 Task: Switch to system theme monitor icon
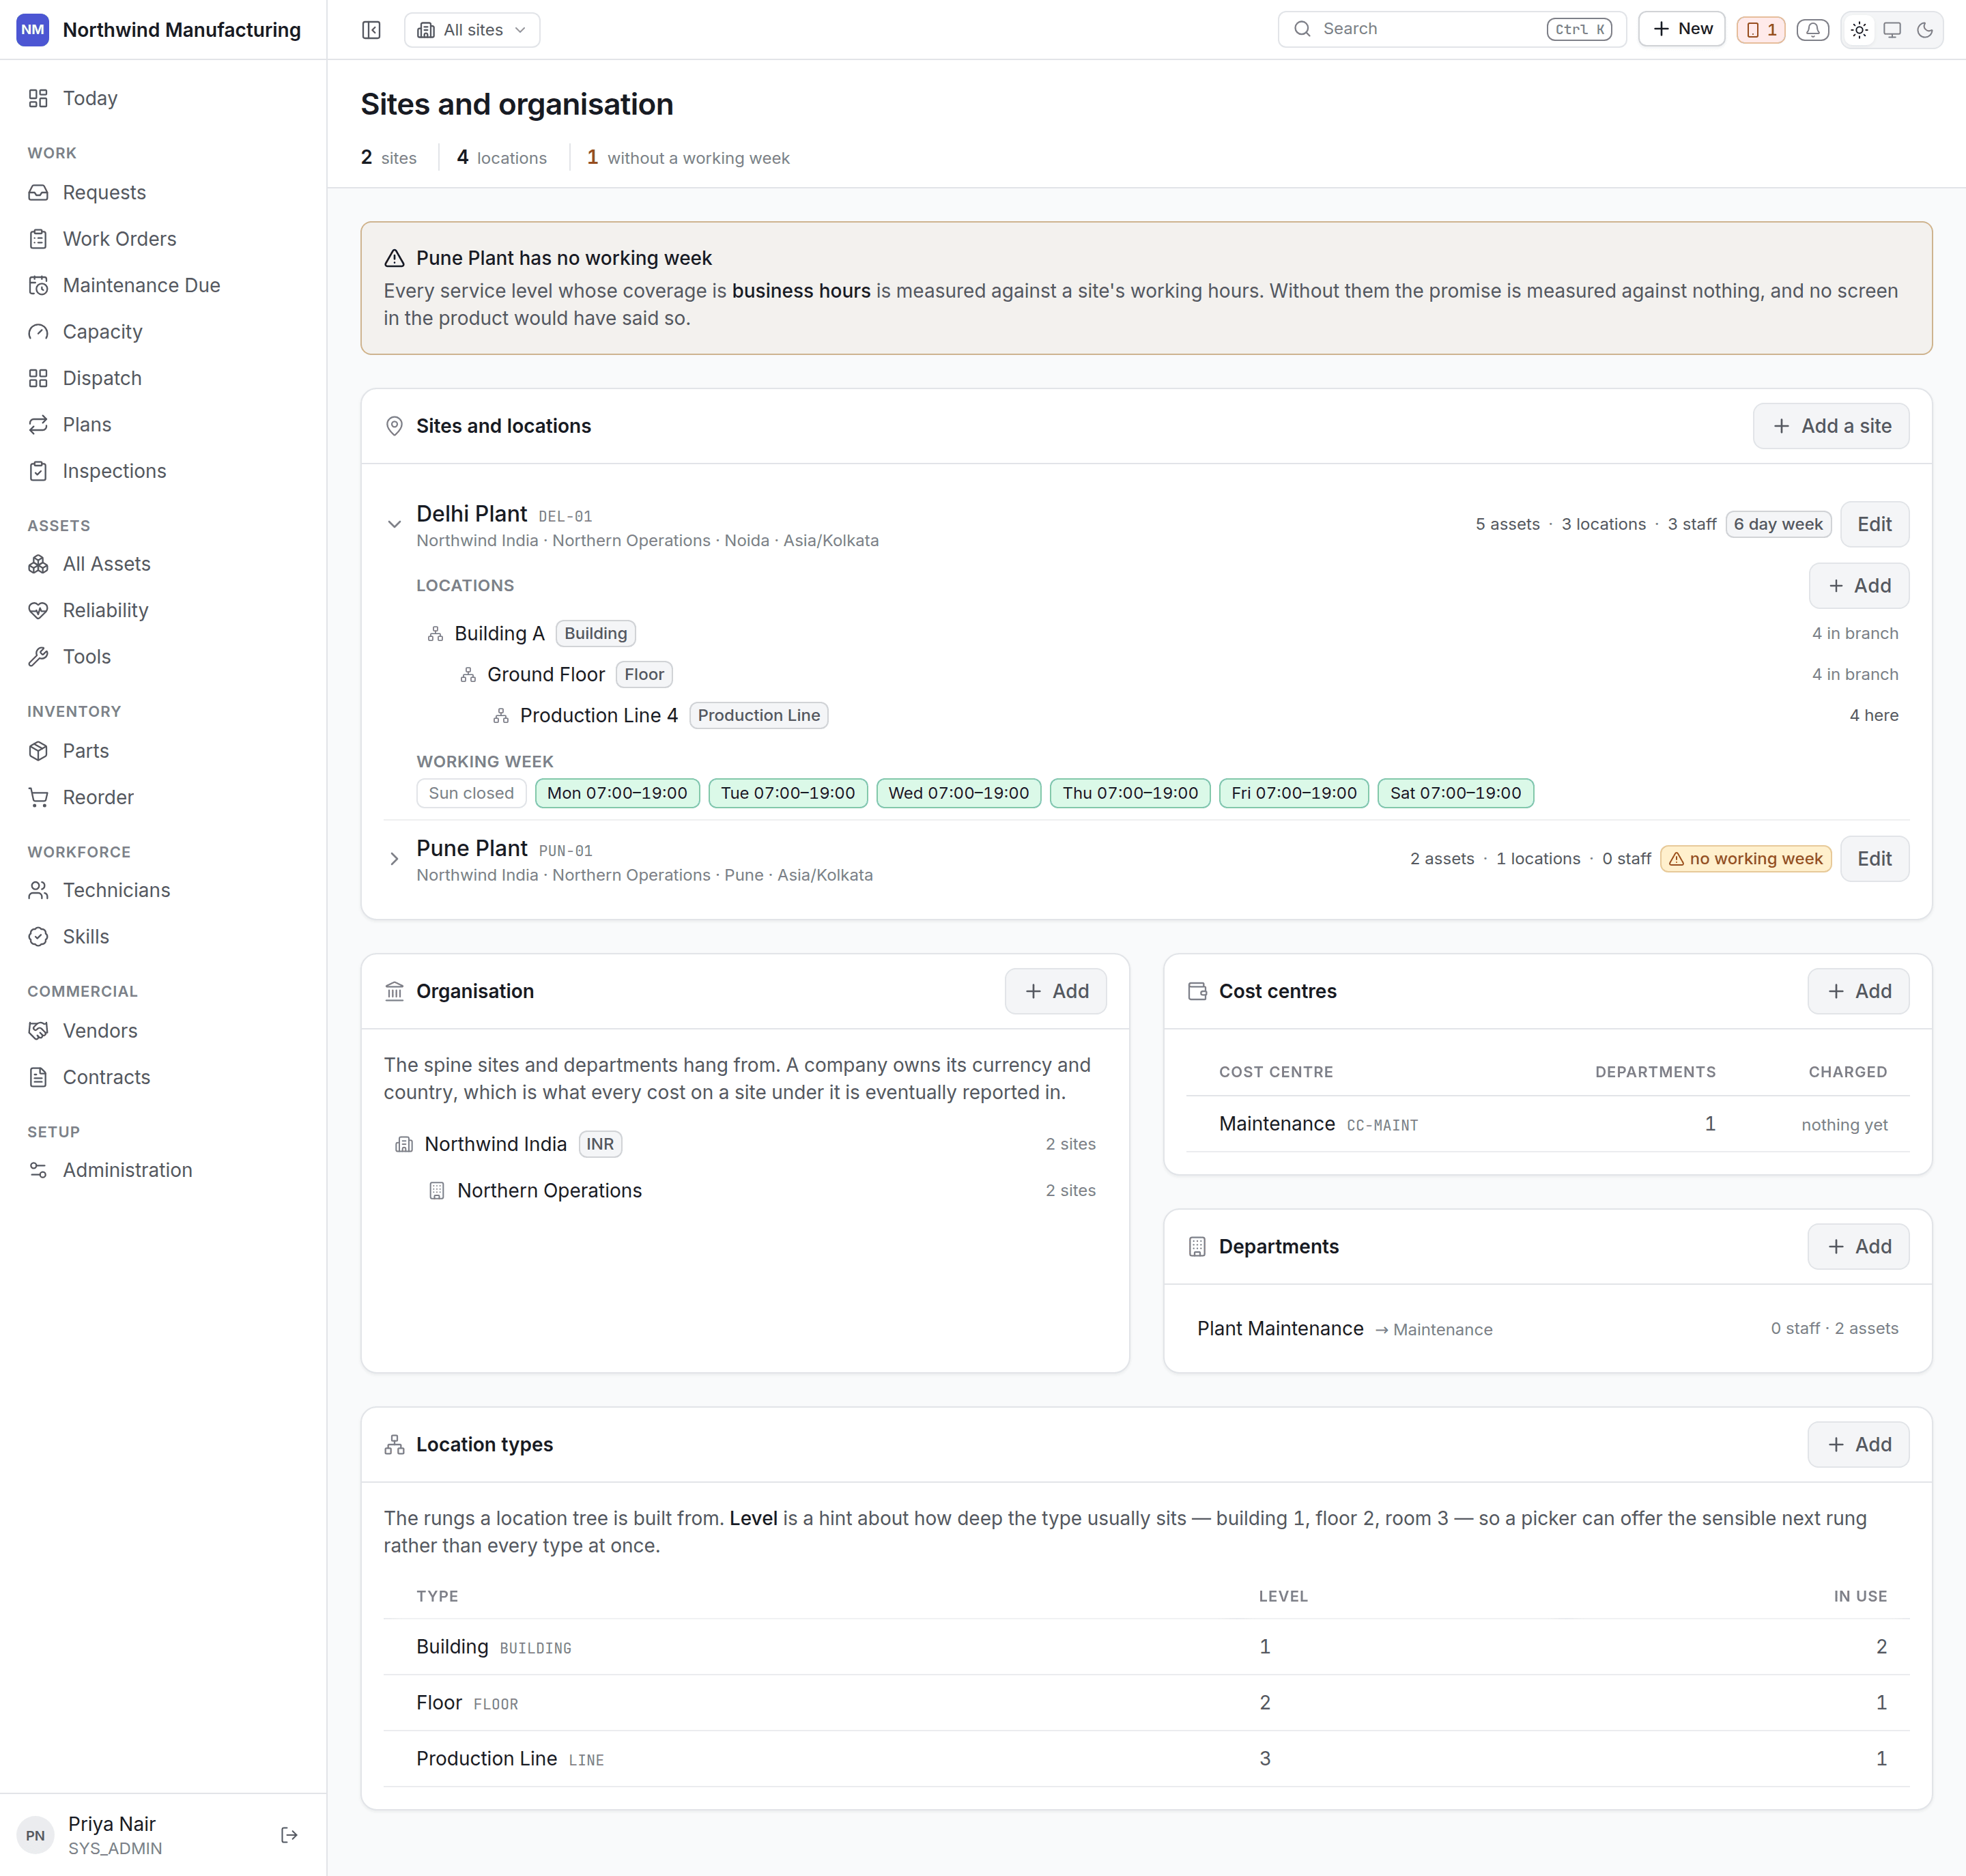[x=1892, y=30]
